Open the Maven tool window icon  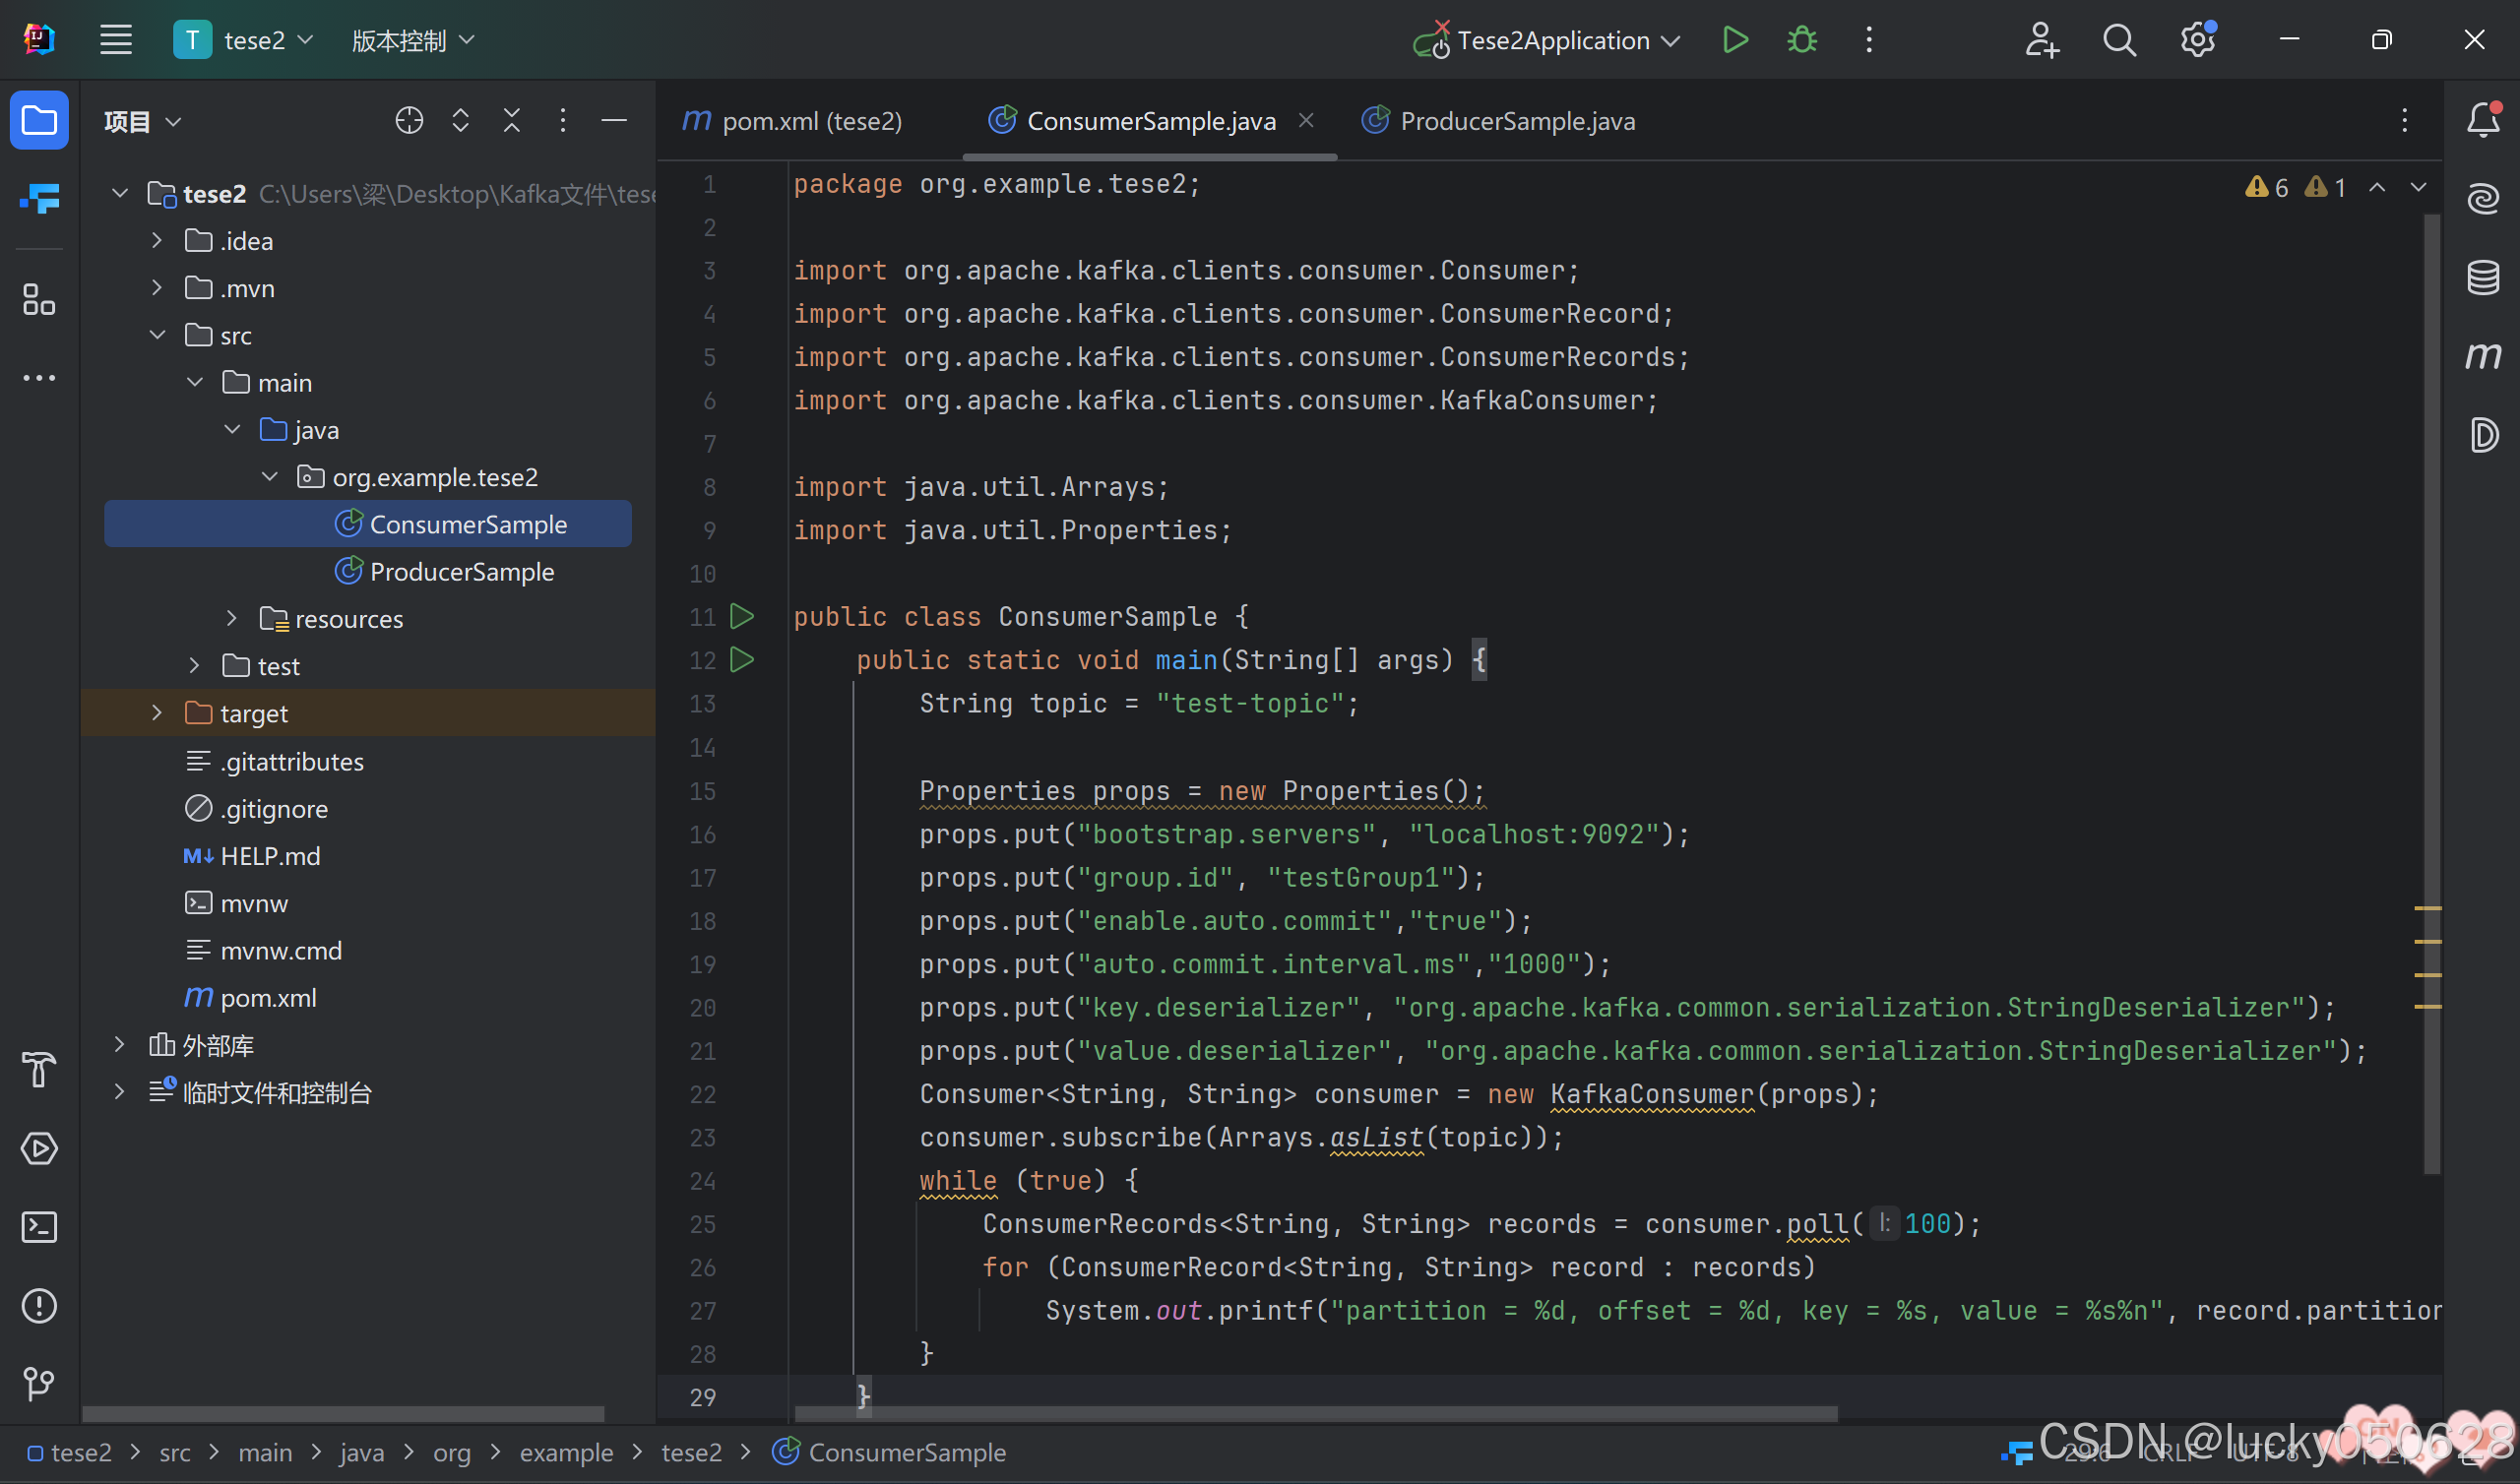[x=2483, y=356]
